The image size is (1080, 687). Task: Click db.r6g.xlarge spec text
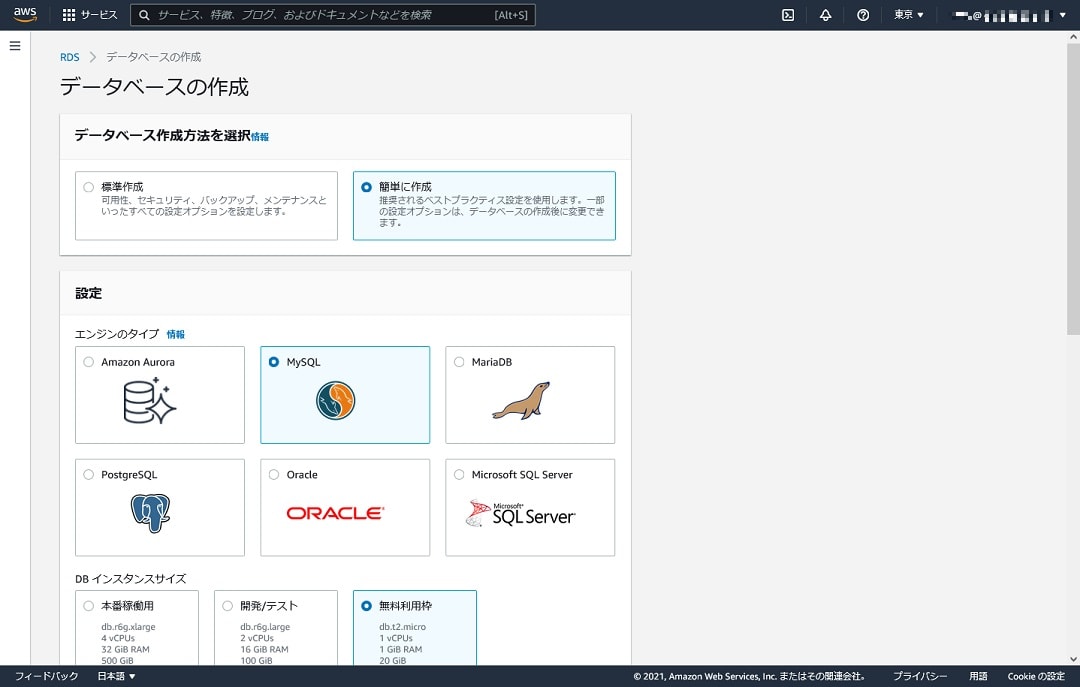click(x=128, y=627)
